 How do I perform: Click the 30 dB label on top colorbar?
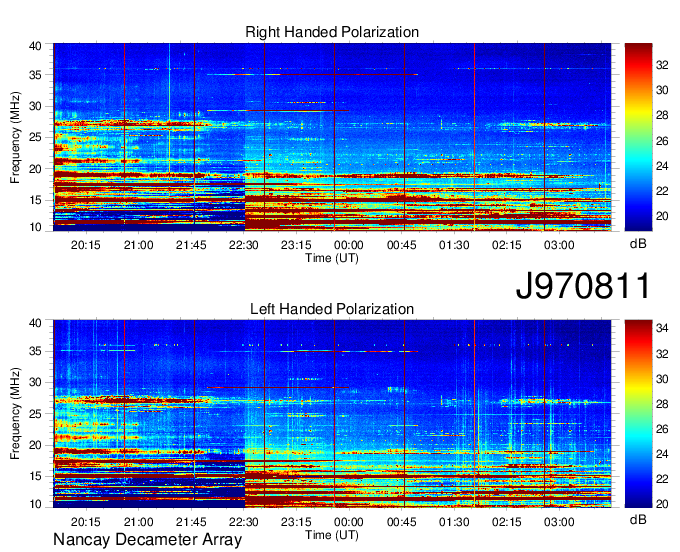click(x=662, y=90)
